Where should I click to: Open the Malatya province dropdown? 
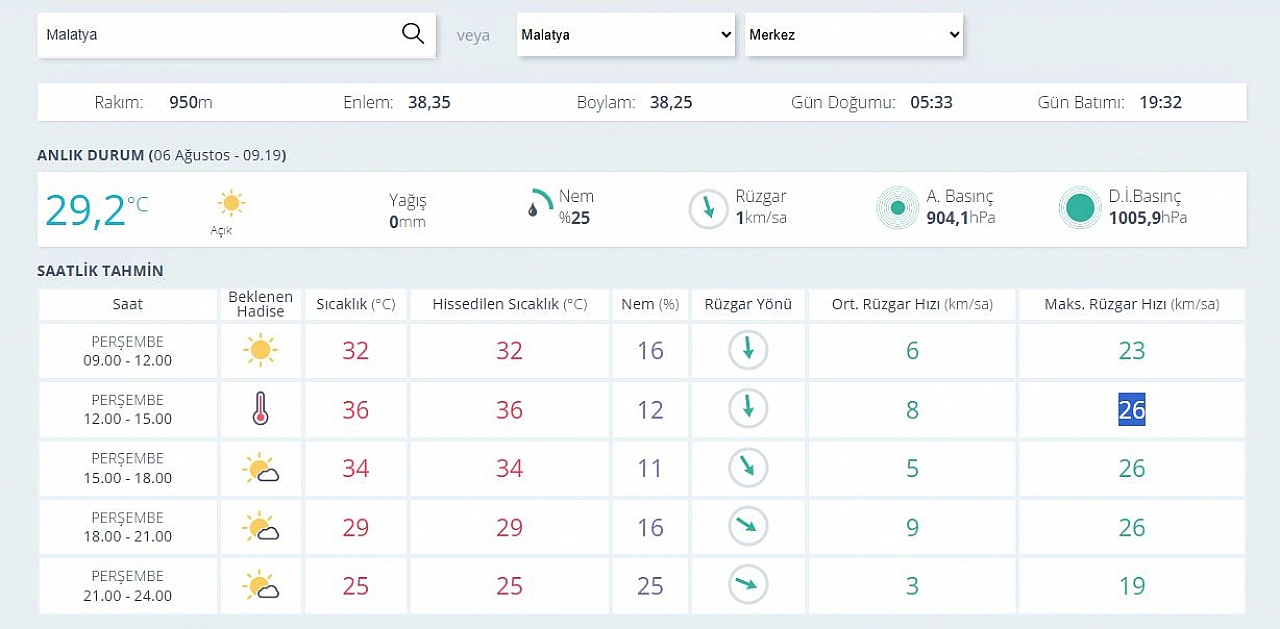pyautogui.click(x=627, y=34)
